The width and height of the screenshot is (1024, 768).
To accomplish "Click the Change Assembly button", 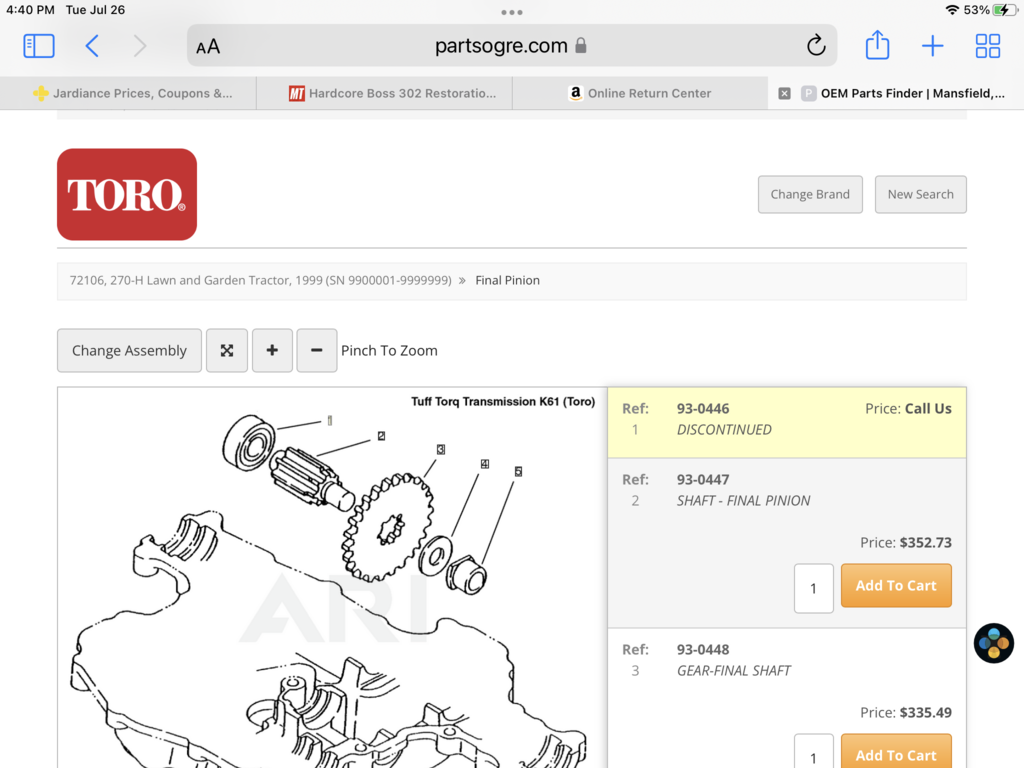I will [129, 351].
